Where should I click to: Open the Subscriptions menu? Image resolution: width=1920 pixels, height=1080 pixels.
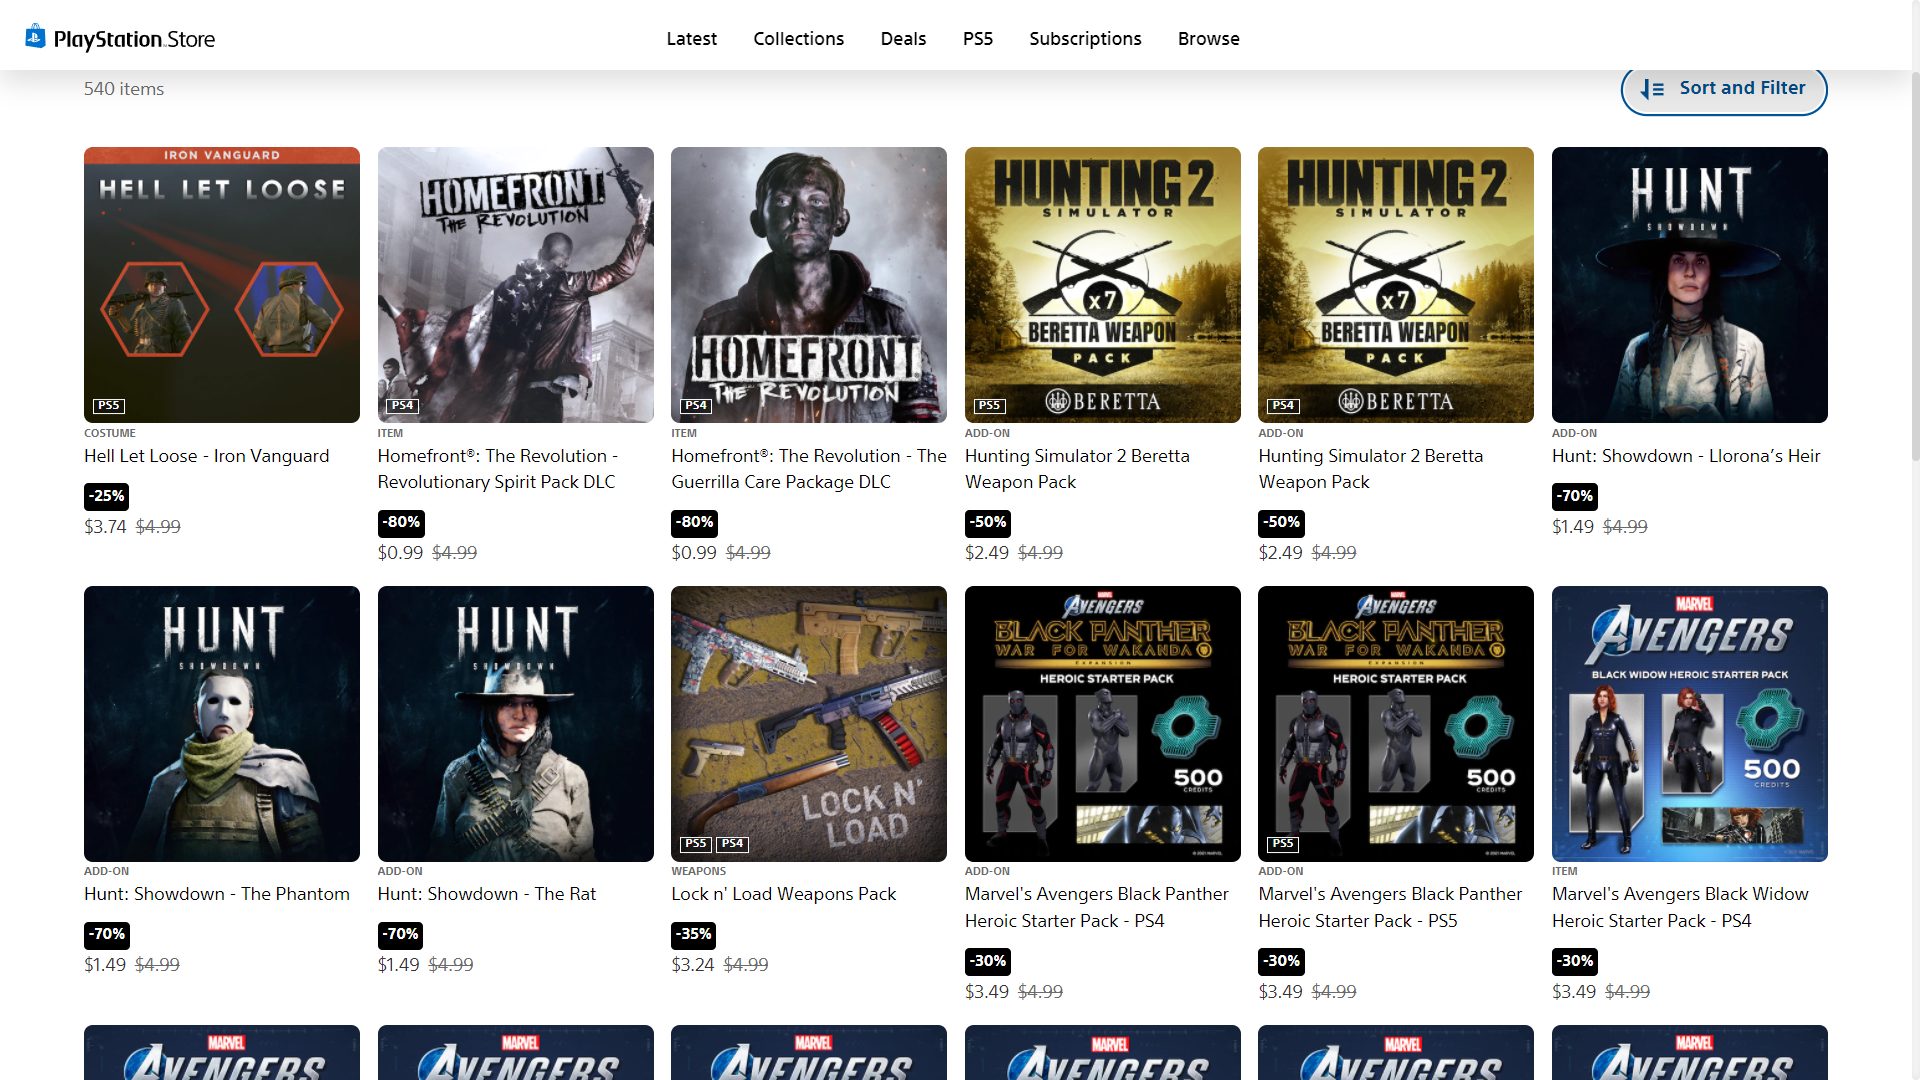click(x=1085, y=39)
